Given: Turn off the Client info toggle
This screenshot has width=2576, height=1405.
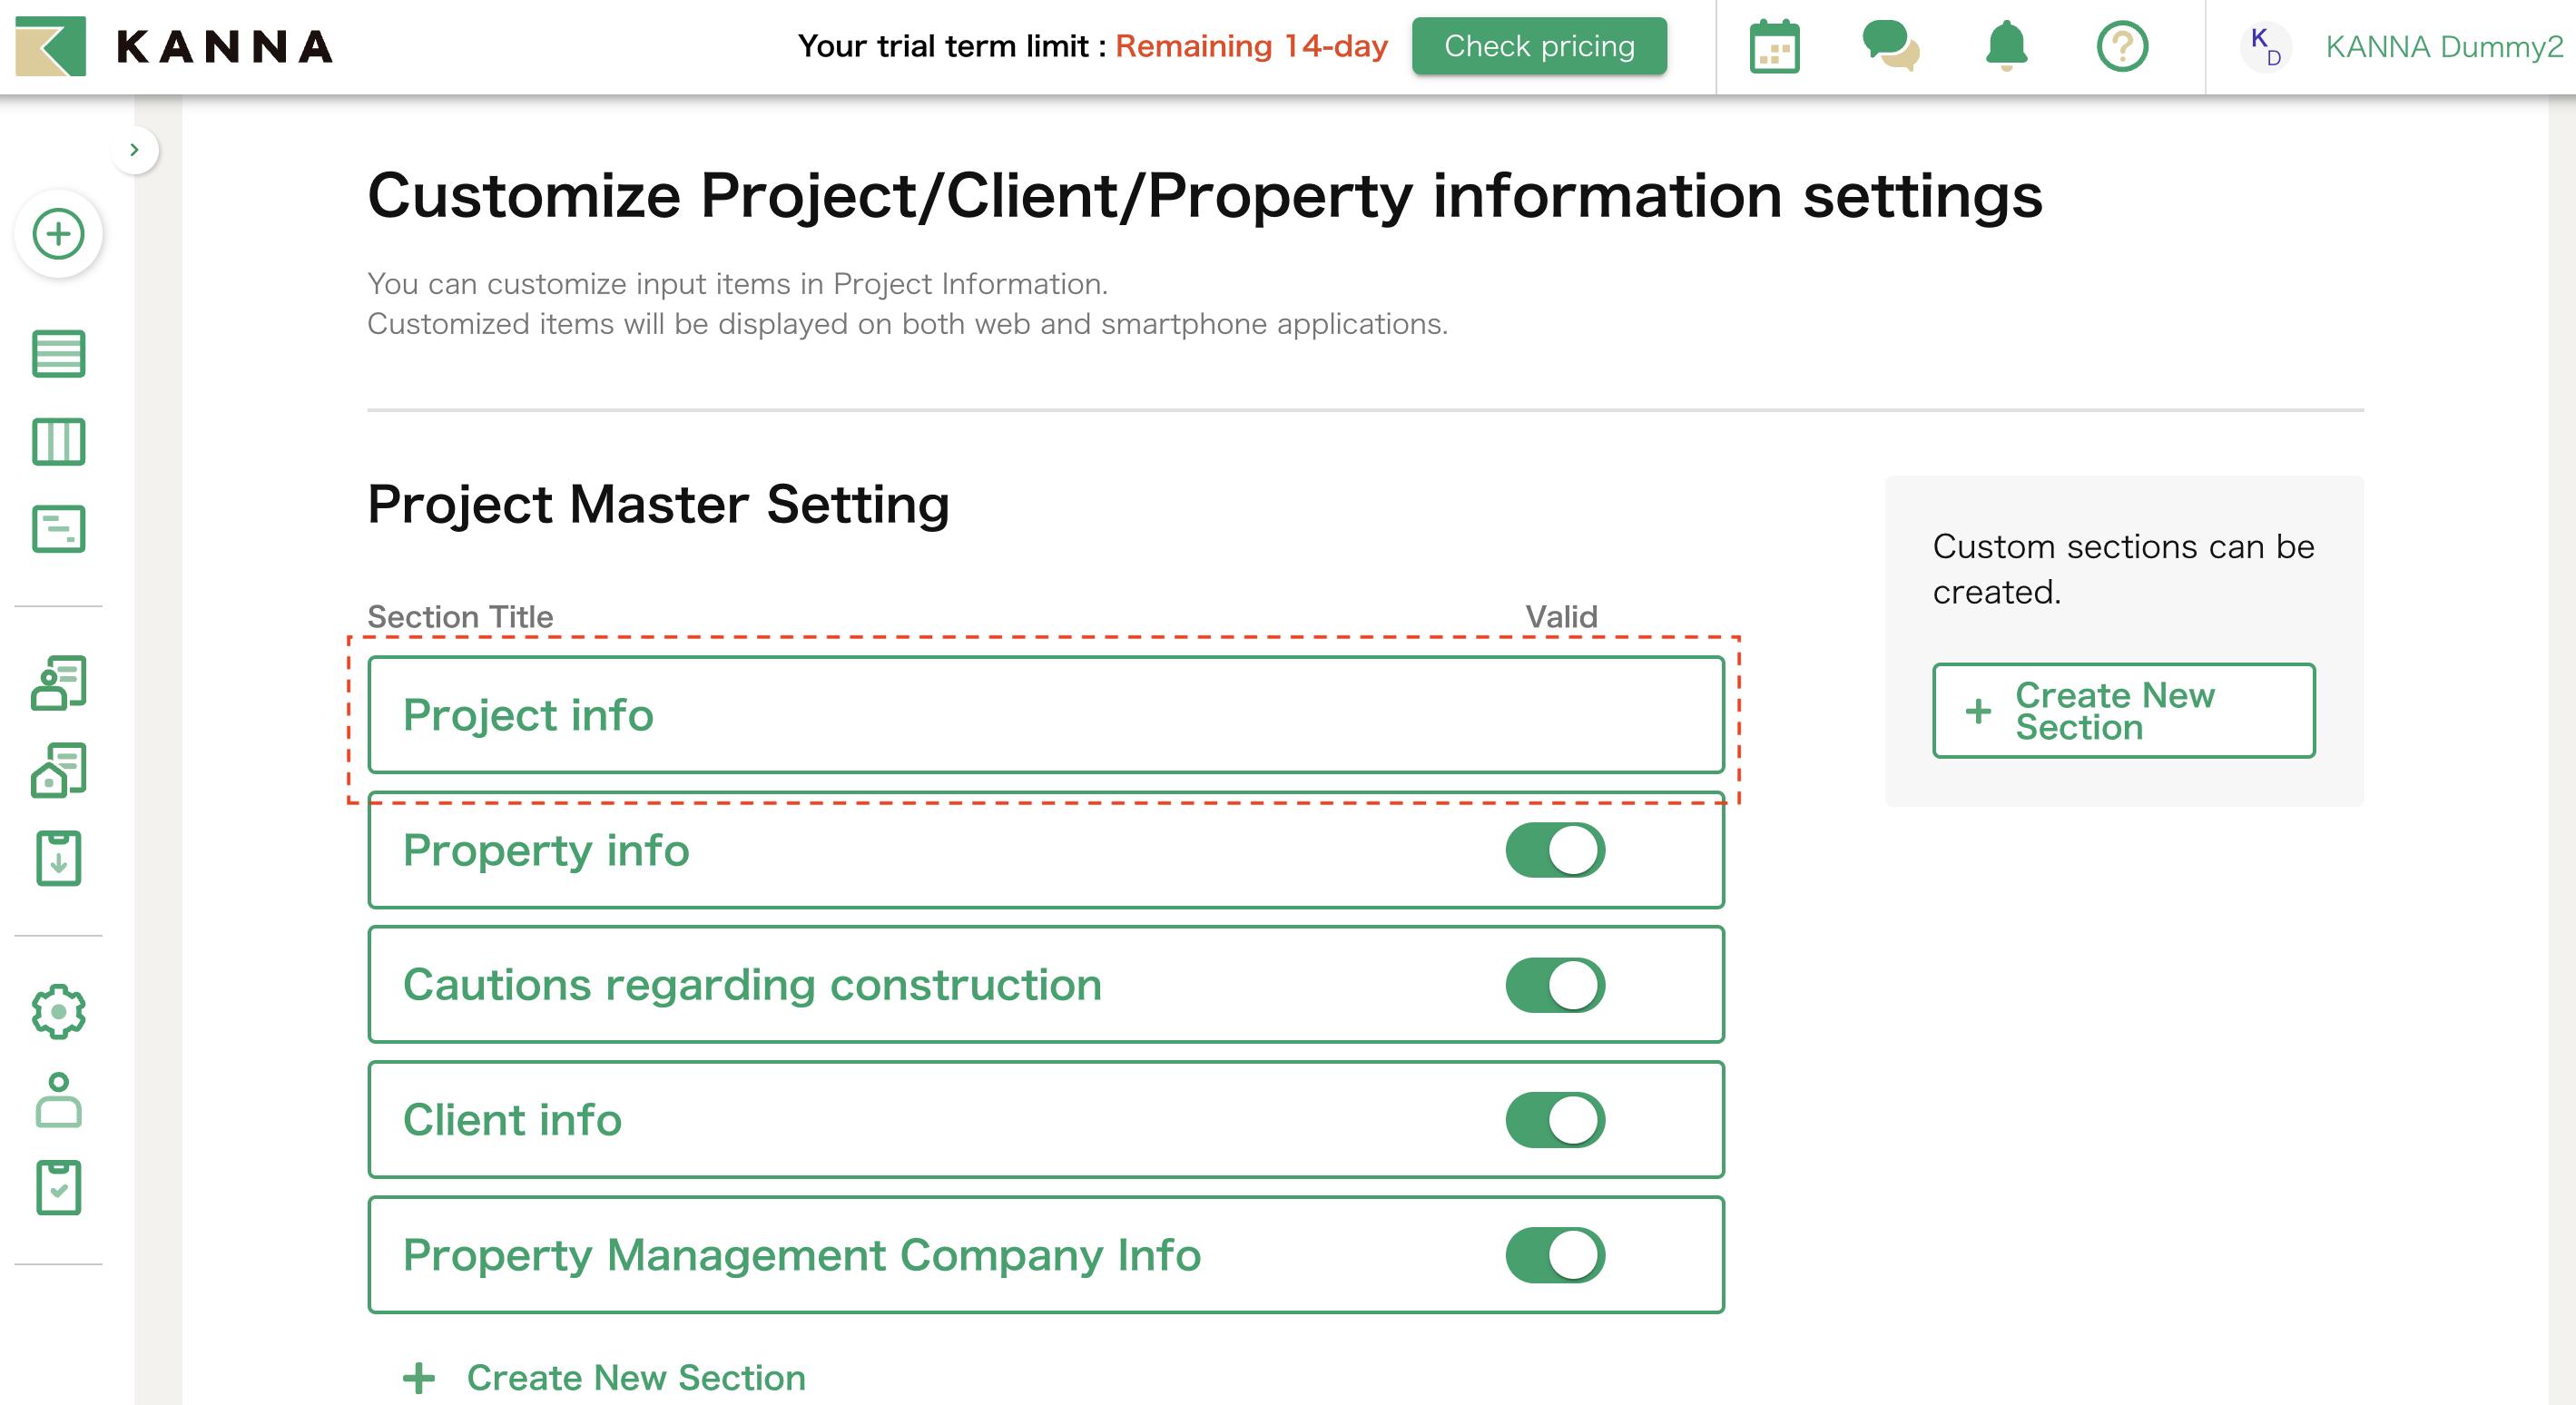Looking at the screenshot, I should tap(1555, 1120).
